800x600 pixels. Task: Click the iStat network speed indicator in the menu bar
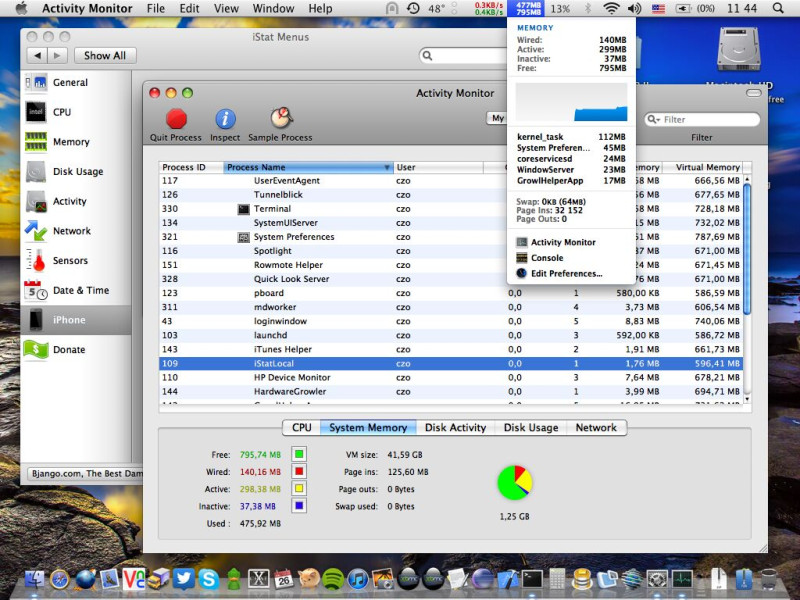[x=489, y=8]
